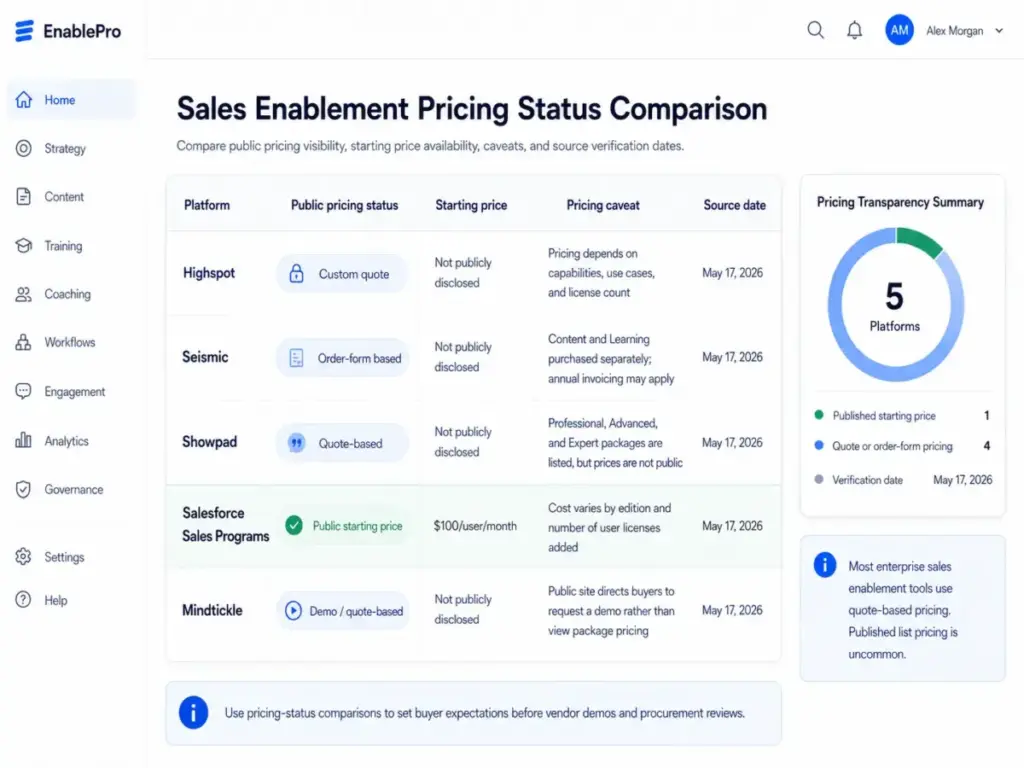The height and width of the screenshot is (768, 1024).
Task: Click the form icon in Order-form based badge
Action: [296, 358]
